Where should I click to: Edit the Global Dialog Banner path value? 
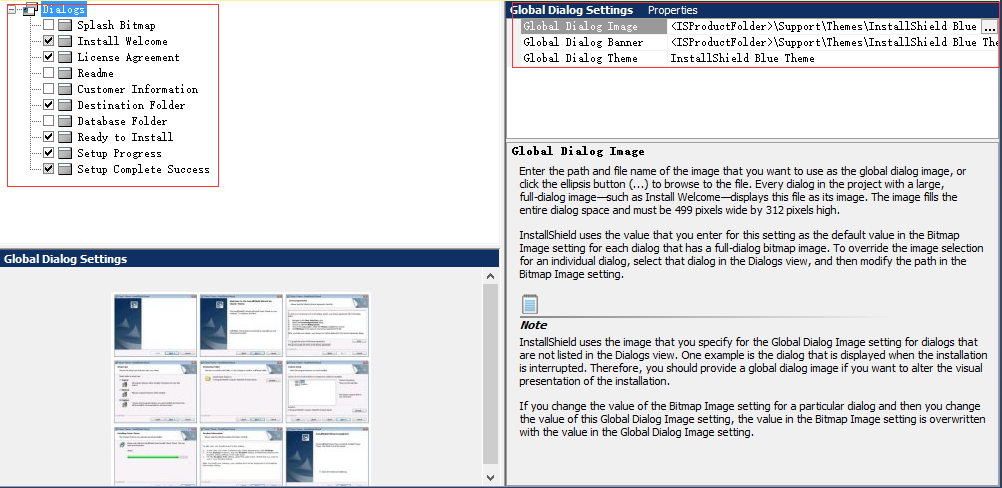point(833,42)
